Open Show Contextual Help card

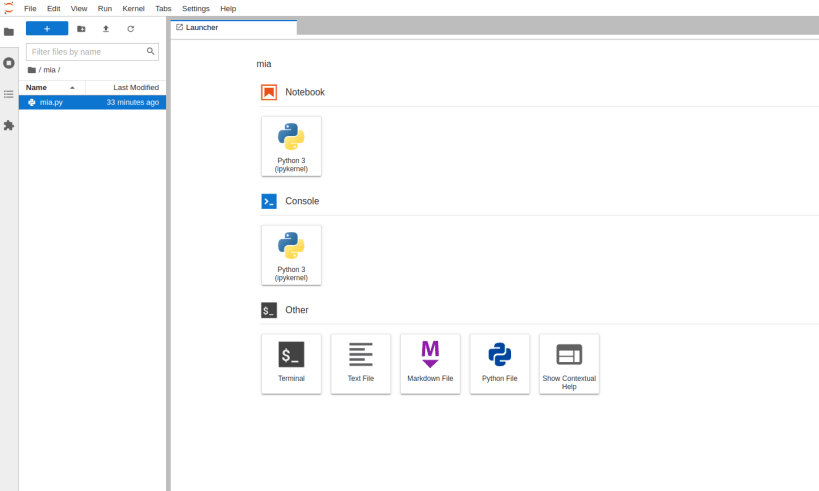pos(569,364)
